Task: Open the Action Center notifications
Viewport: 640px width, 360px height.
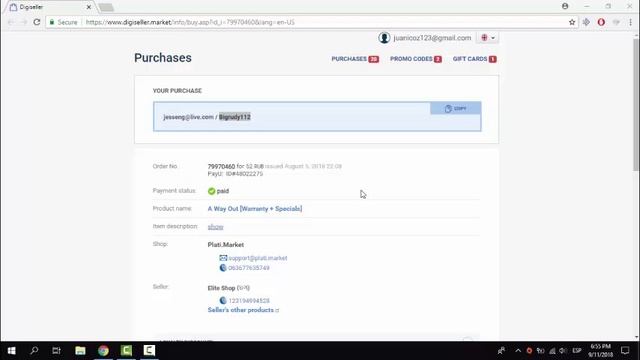Action: [x=625, y=351]
